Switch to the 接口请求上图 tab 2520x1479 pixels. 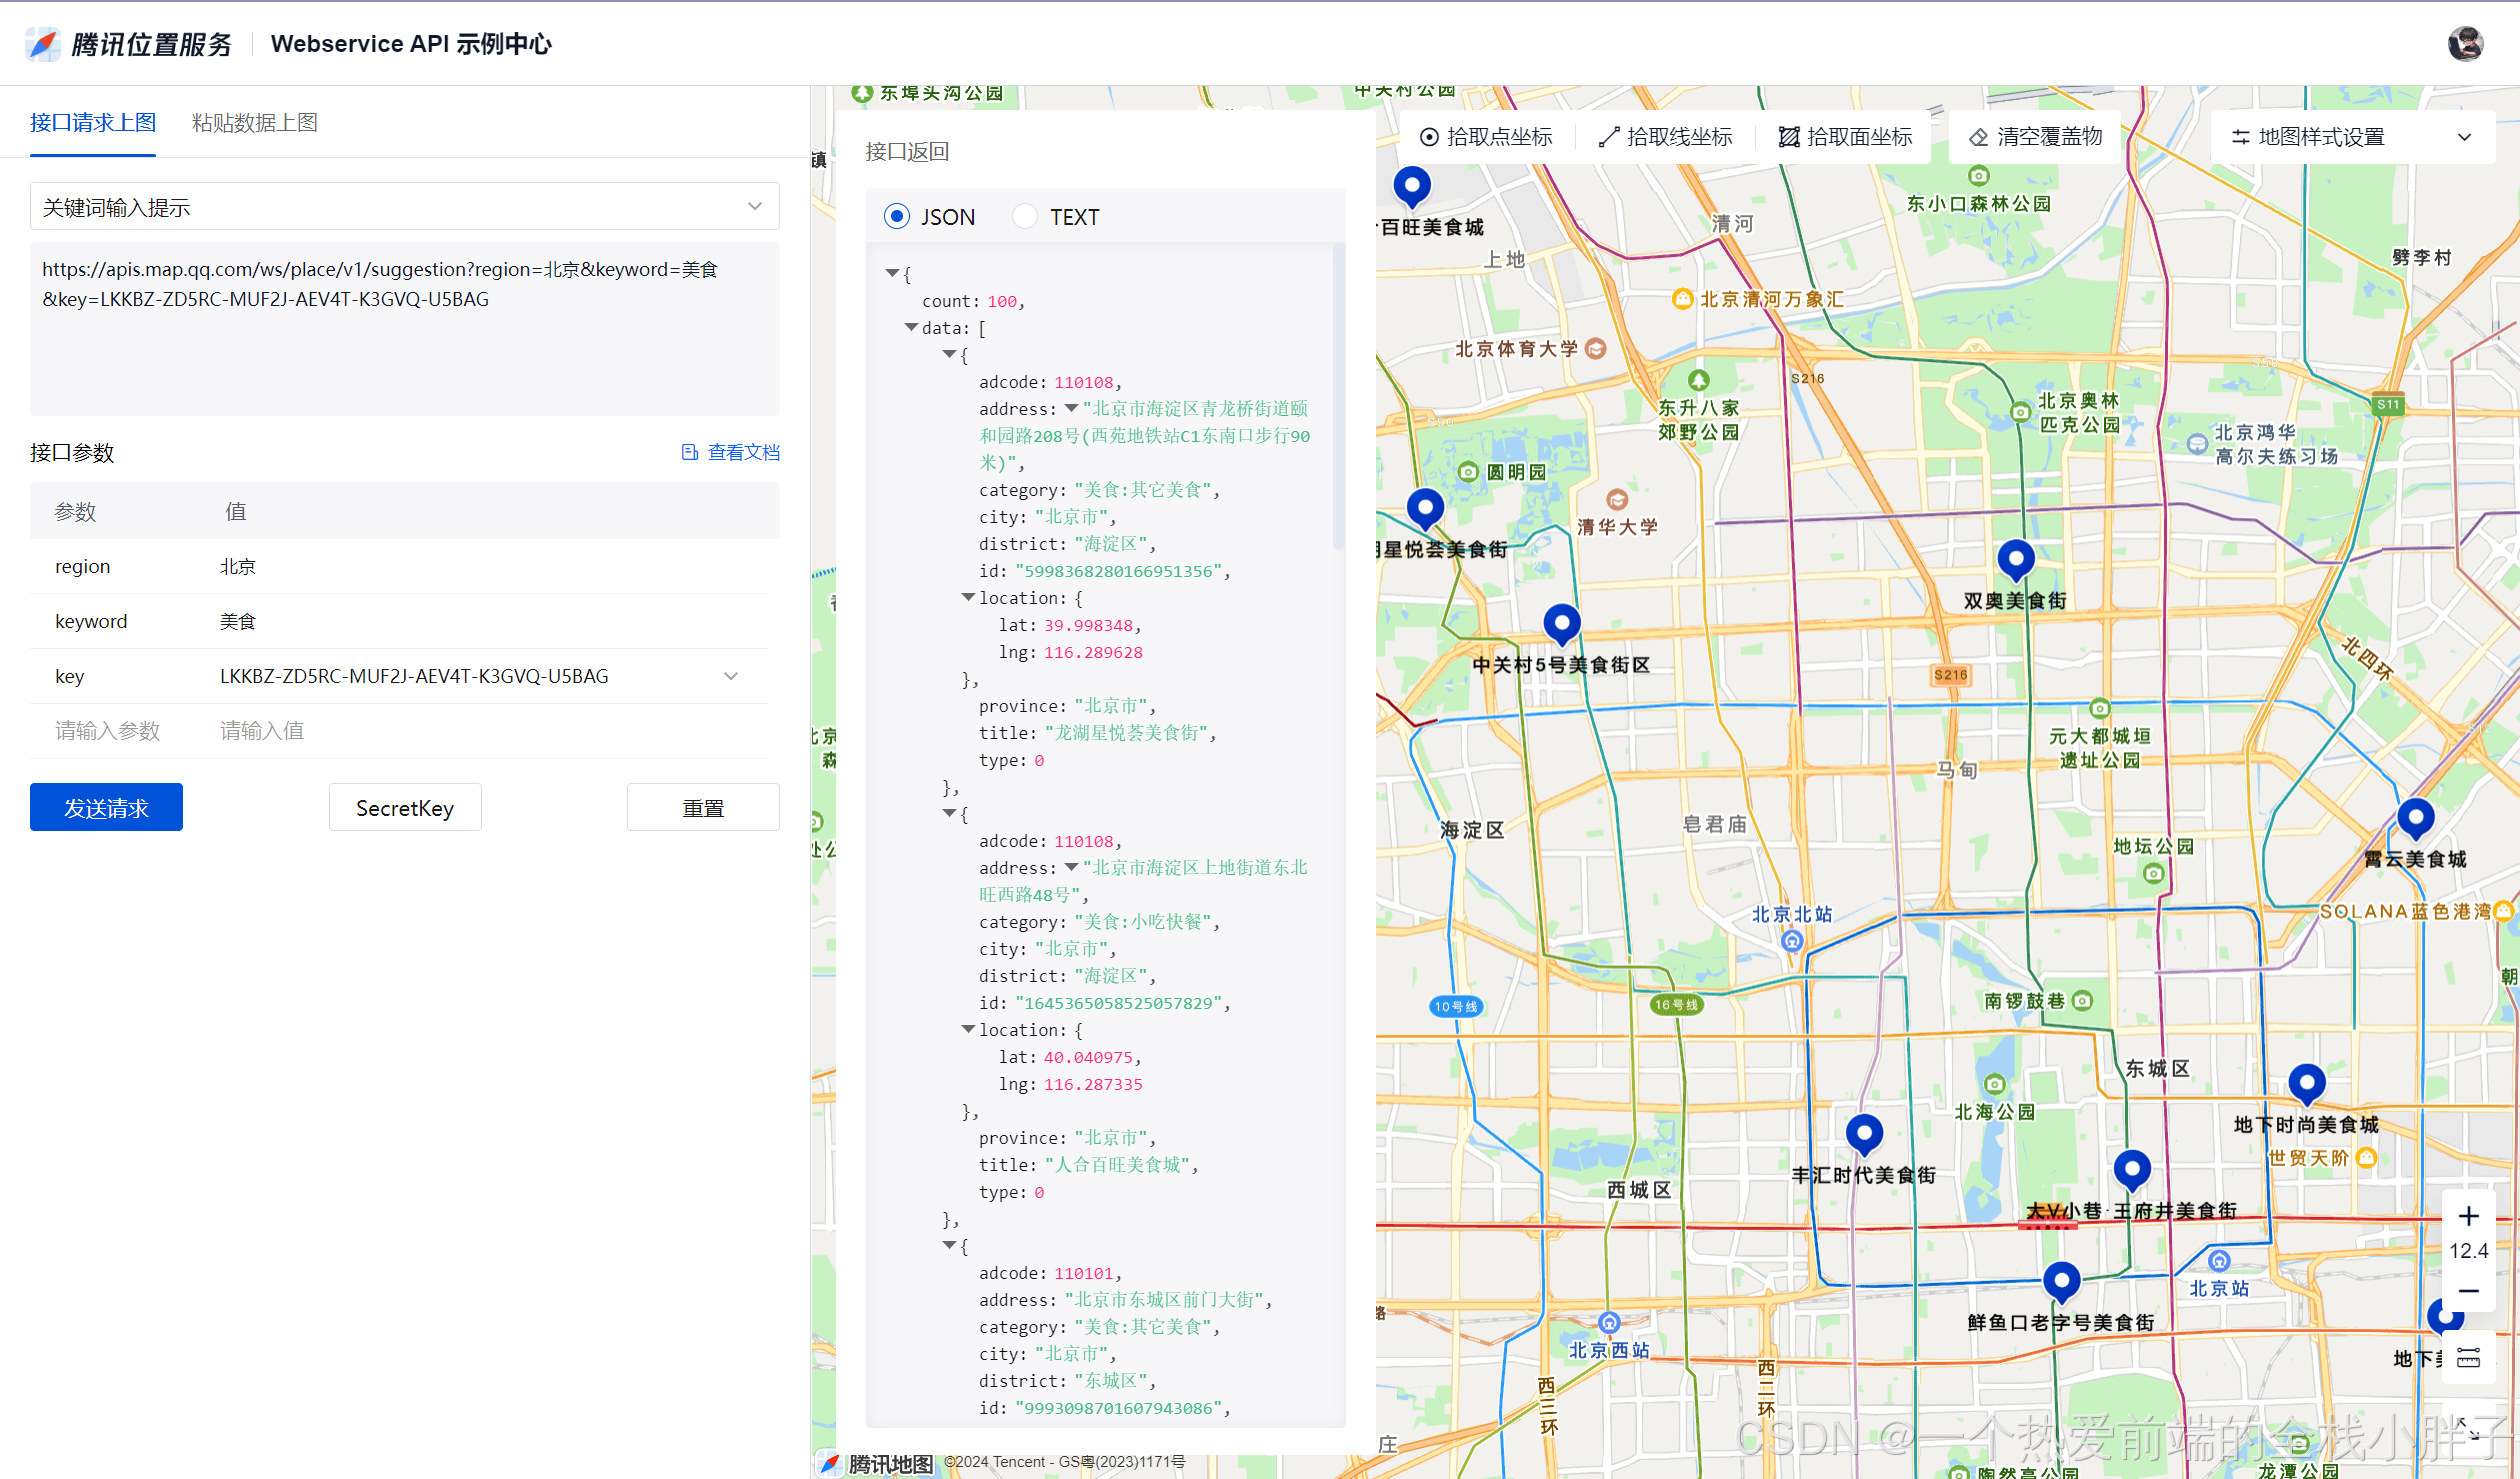point(93,122)
